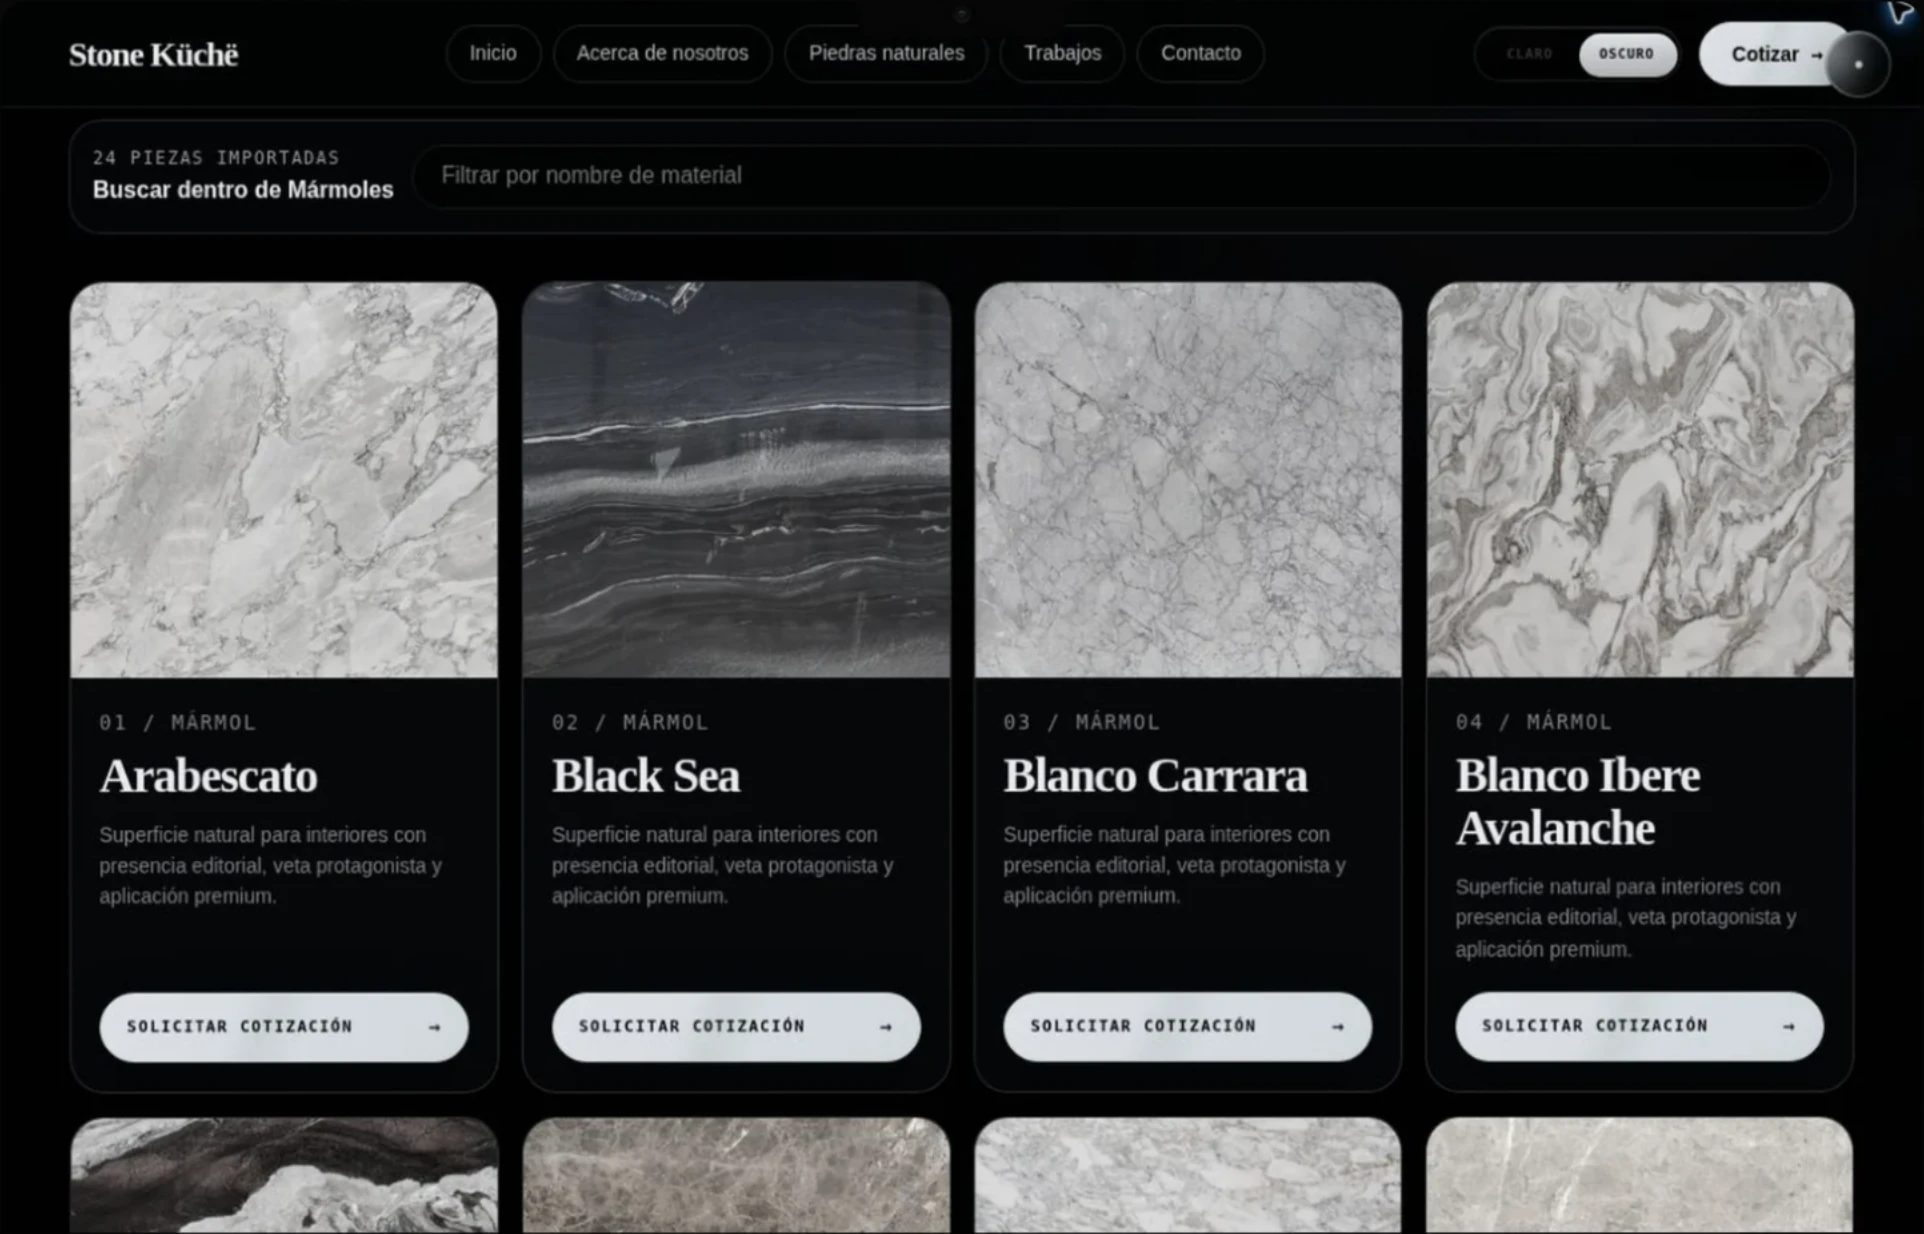Open the brown marble thumbnail below Black Sea
1924x1234 pixels.
tap(736, 1176)
